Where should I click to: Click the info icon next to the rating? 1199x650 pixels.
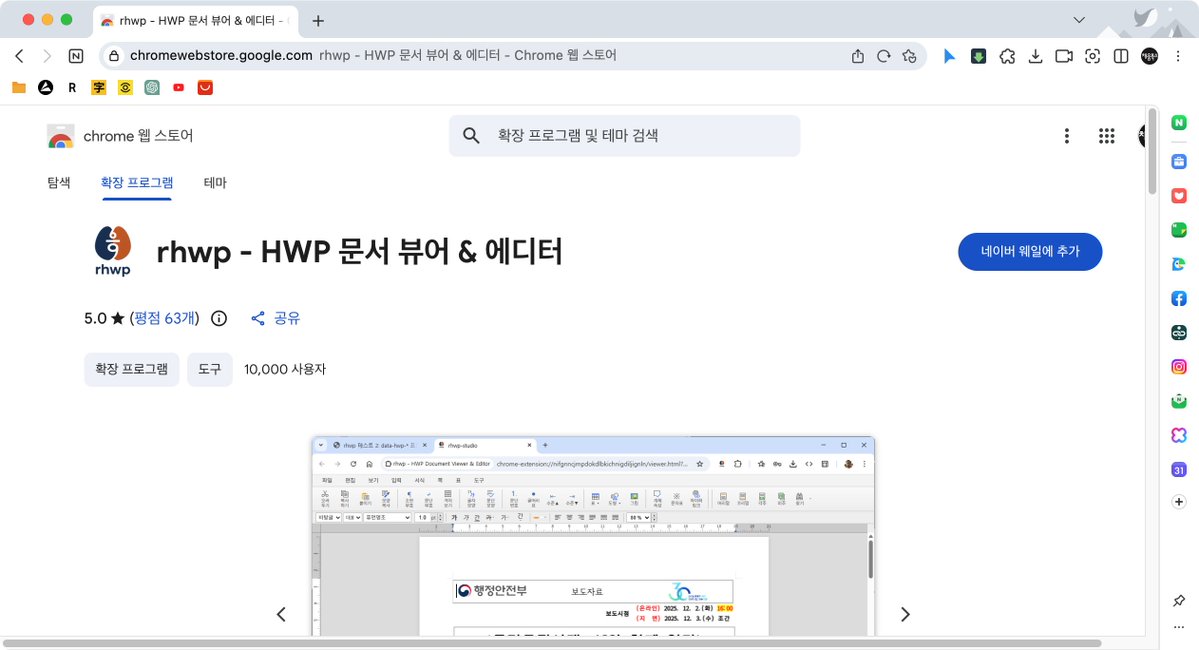click(218, 318)
